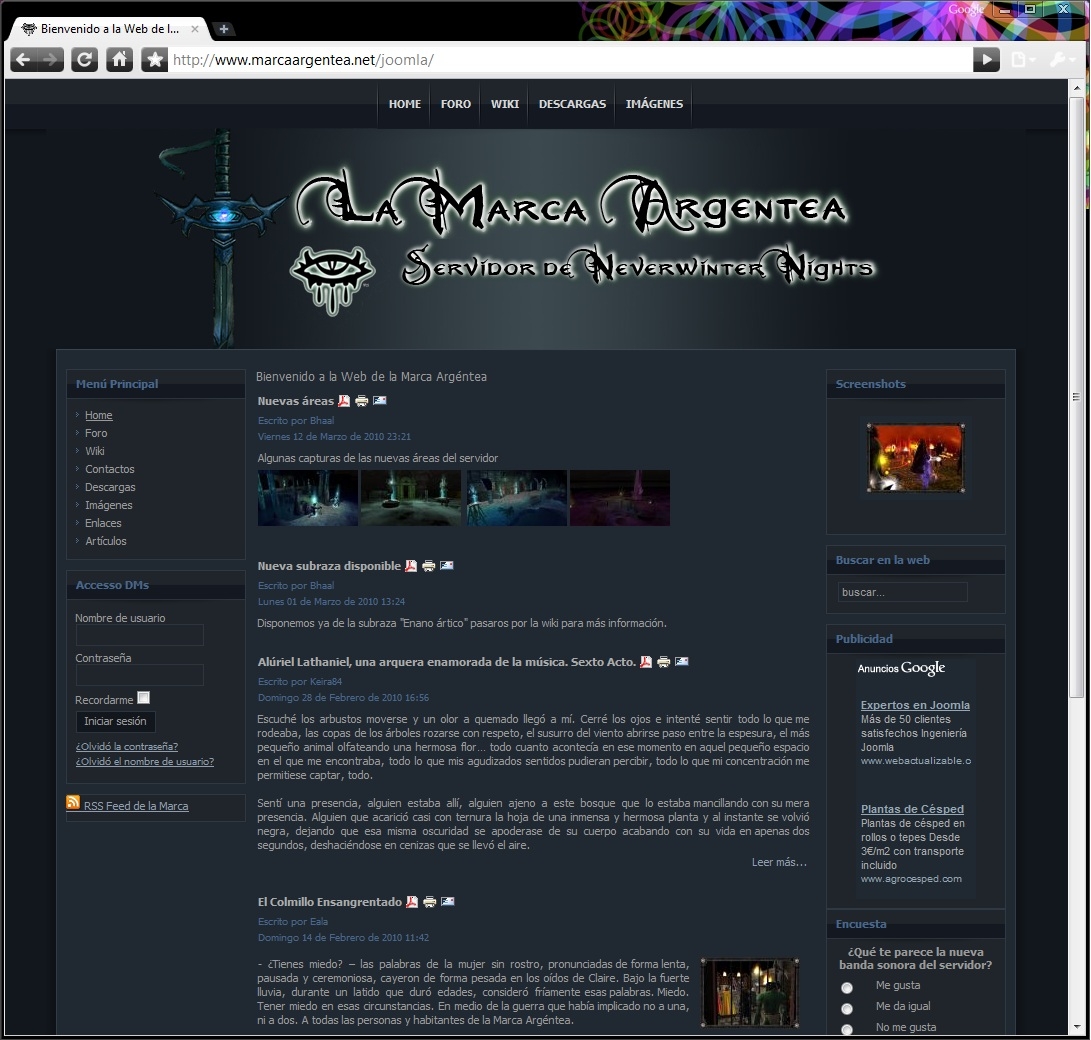This screenshot has height=1040, width=1091.
Task: Click print icon for Nueva subraza disponible
Action: coord(428,566)
